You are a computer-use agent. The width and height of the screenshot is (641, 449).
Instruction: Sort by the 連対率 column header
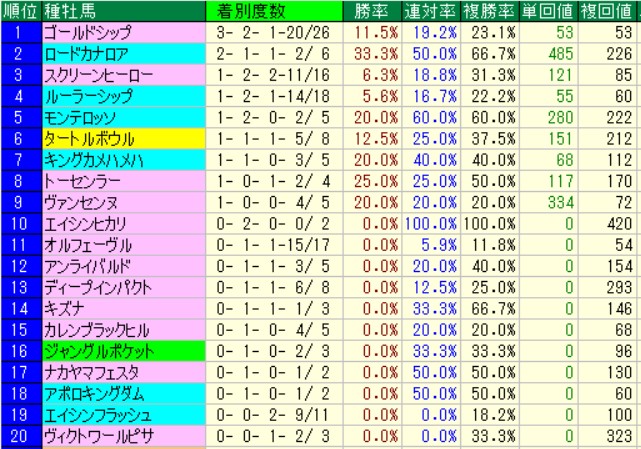pyautogui.click(x=431, y=11)
